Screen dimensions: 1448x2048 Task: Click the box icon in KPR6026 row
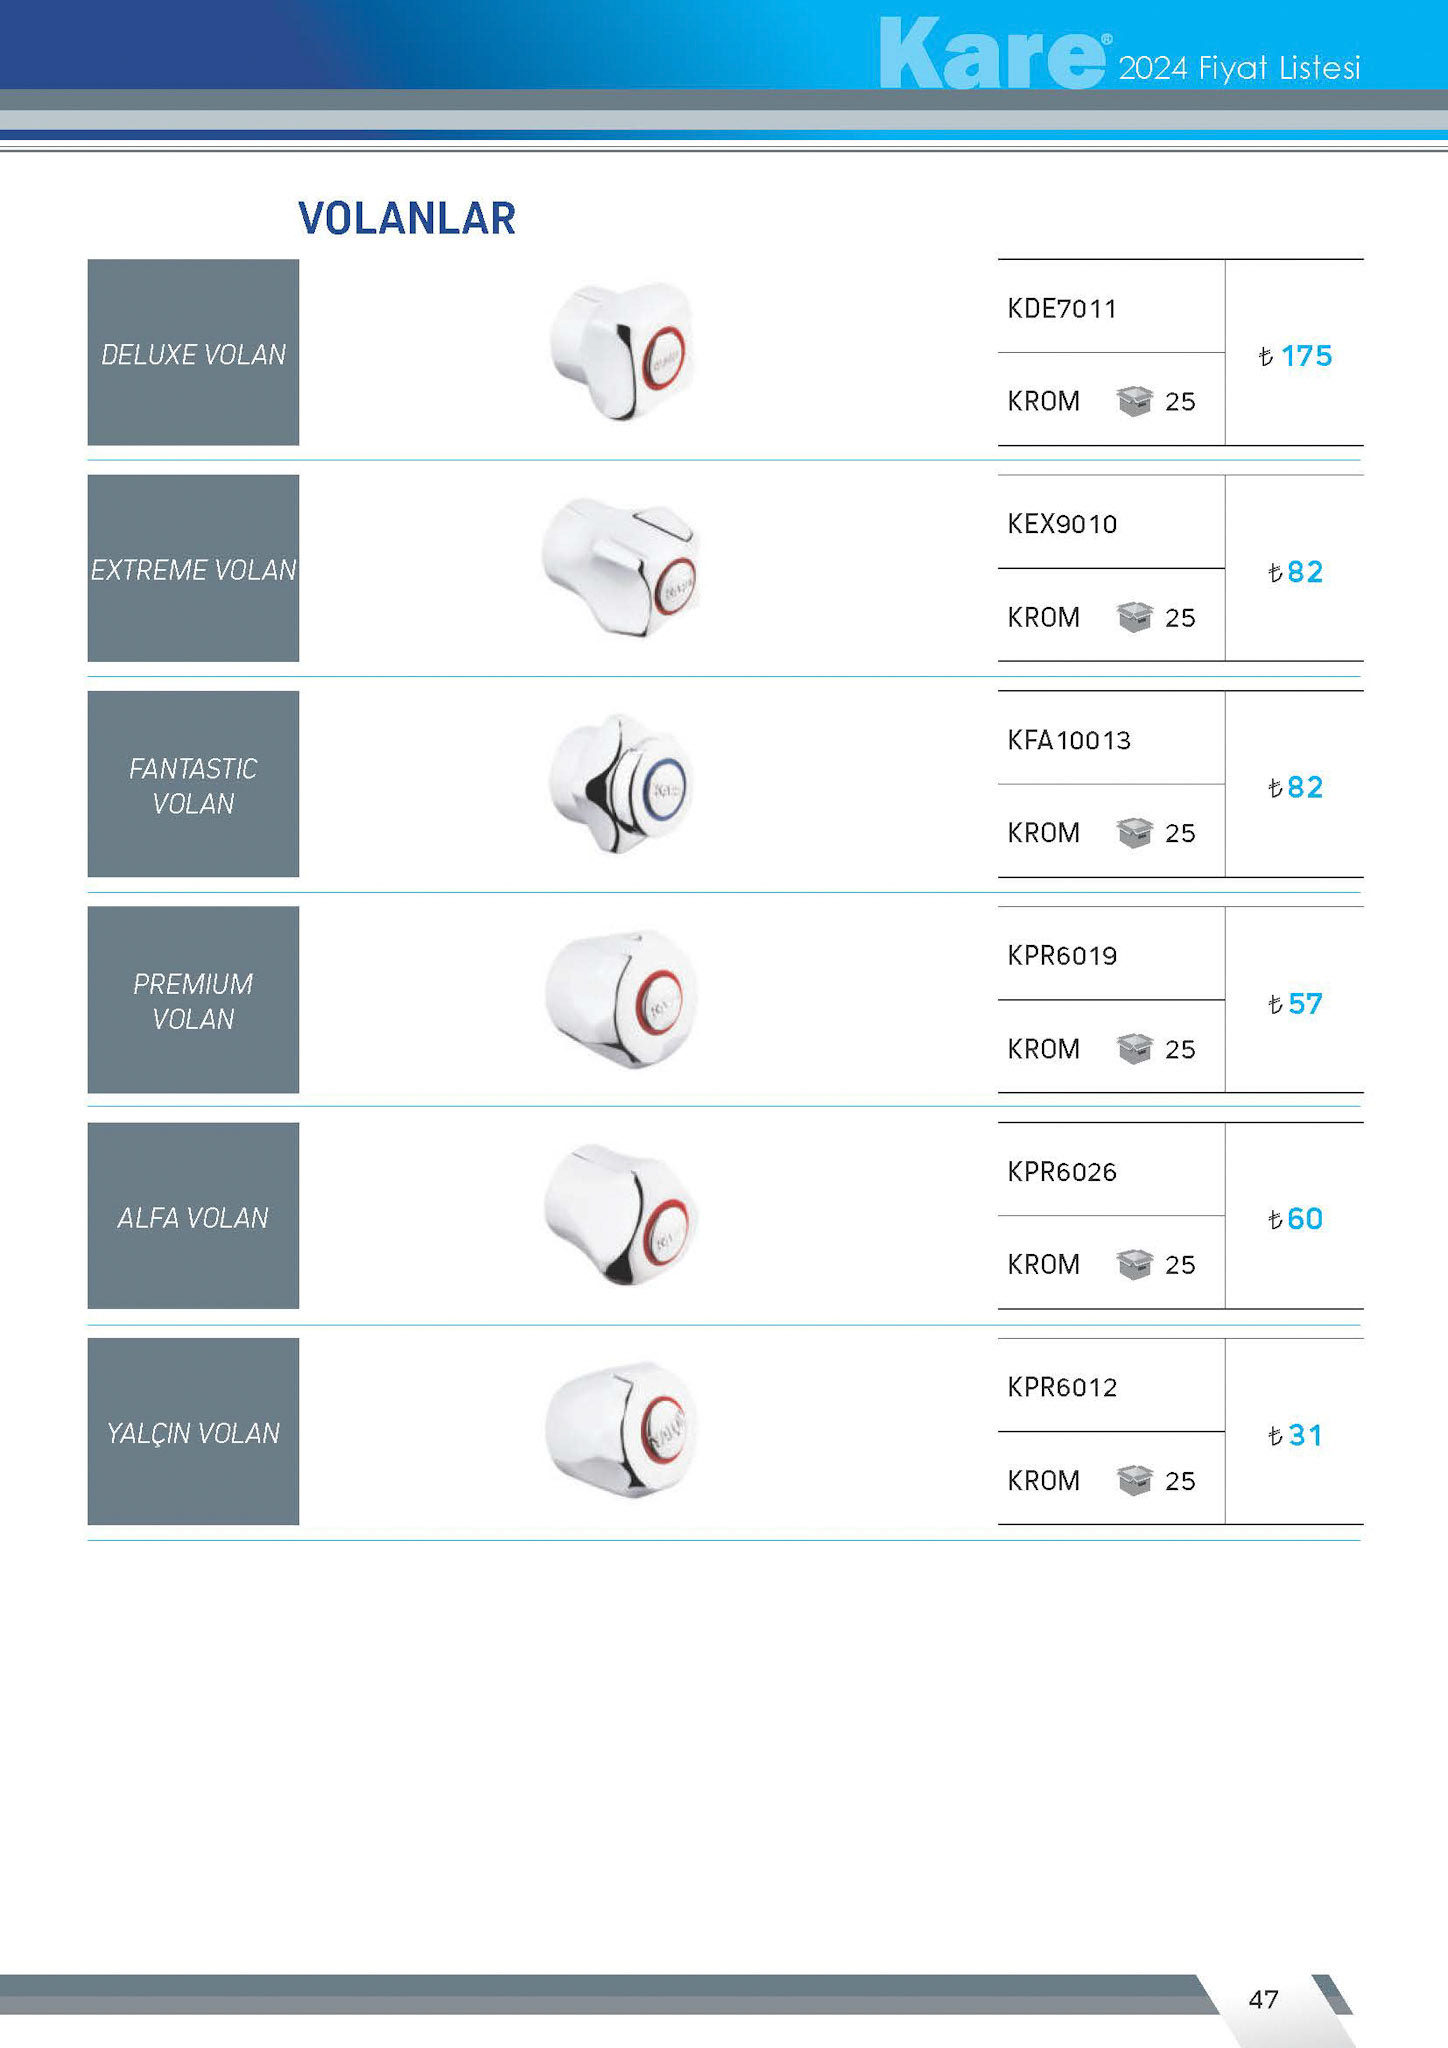click(1134, 1264)
